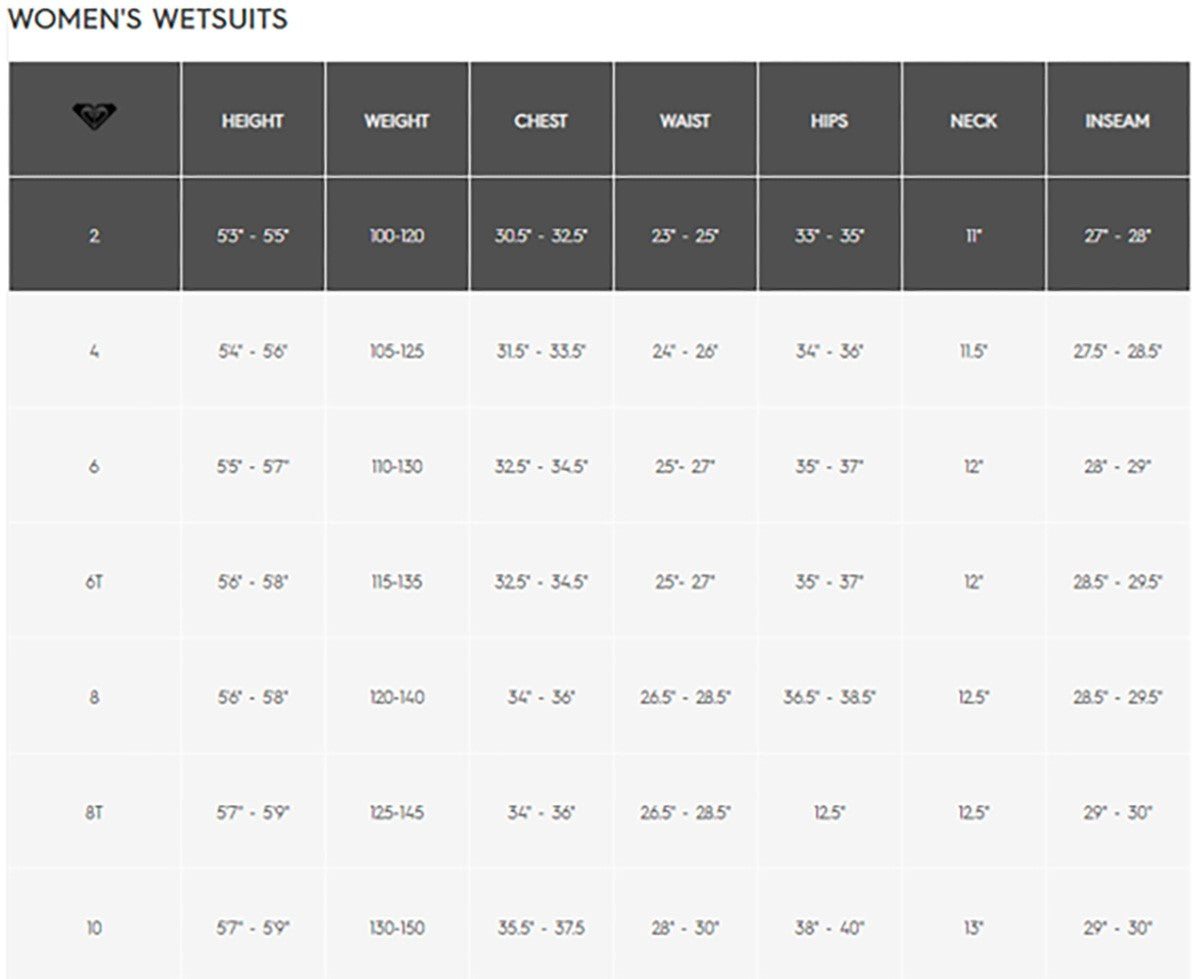1200x979 pixels.
Task: Select the size 2 row label
Action: (94, 237)
